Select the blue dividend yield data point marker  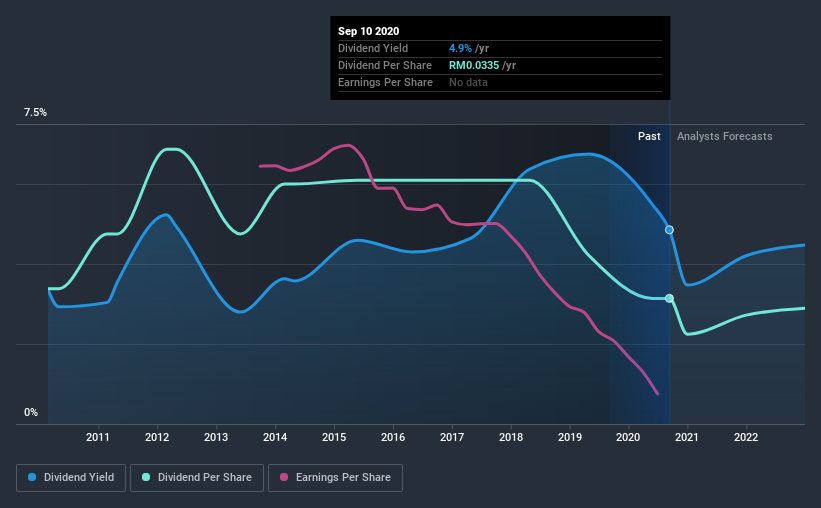[669, 230]
